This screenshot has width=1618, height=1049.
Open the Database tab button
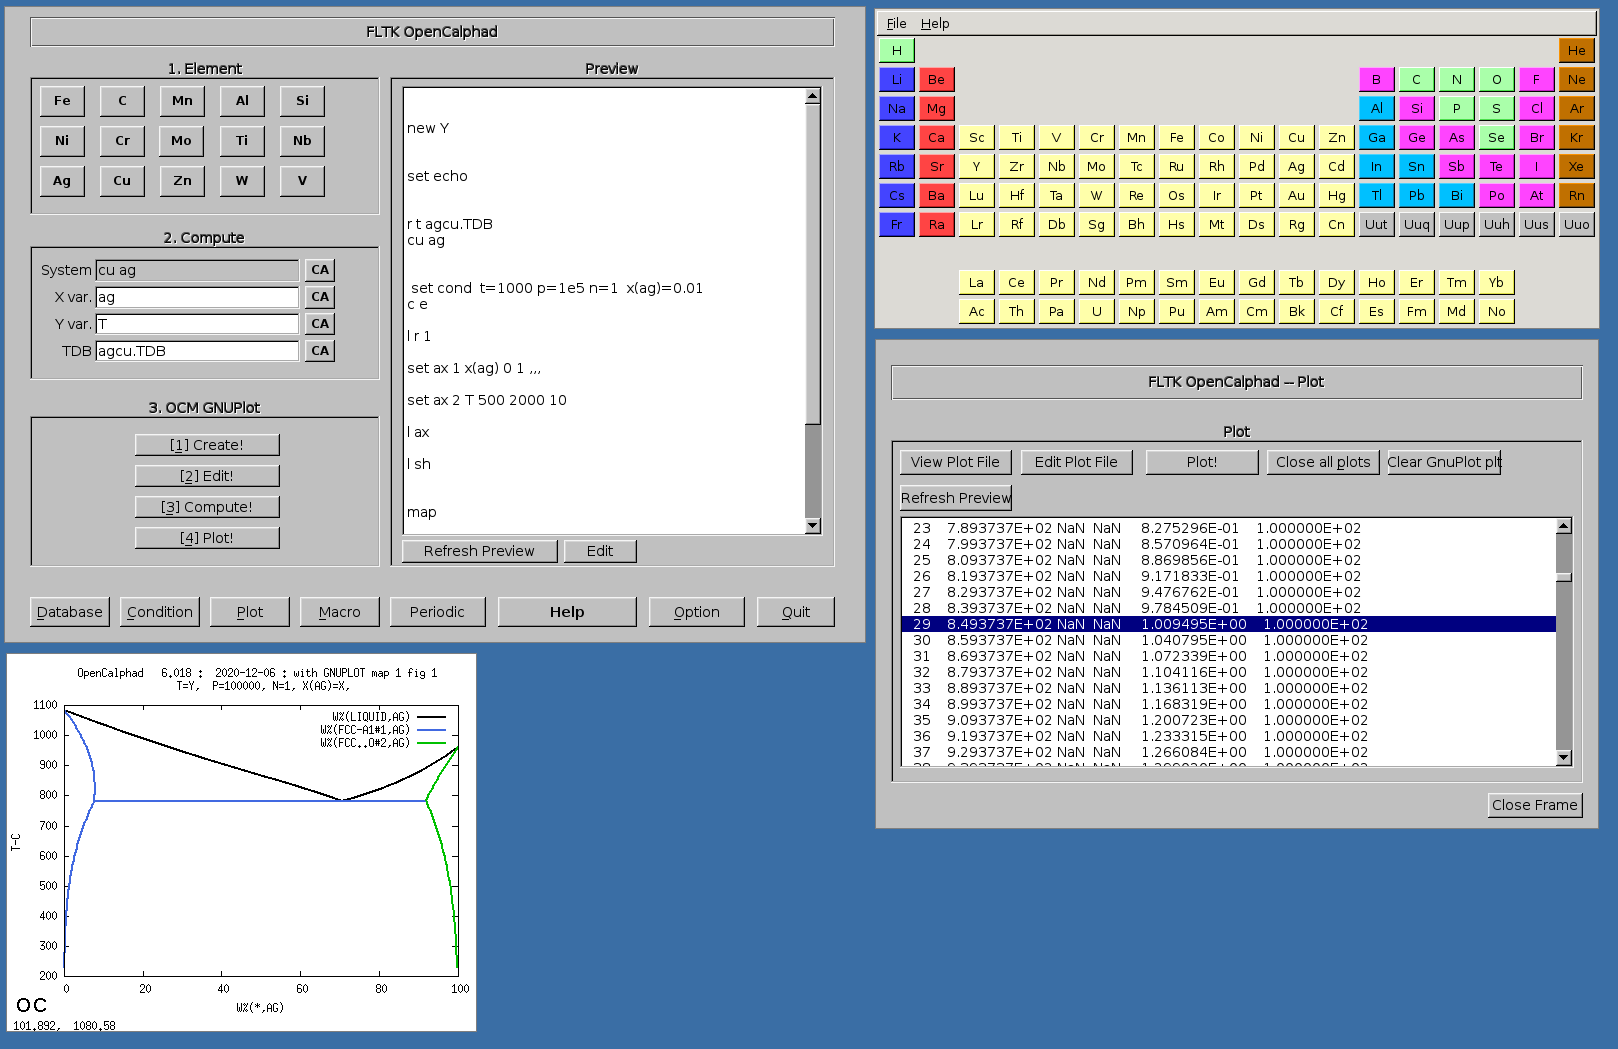(x=70, y=612)
